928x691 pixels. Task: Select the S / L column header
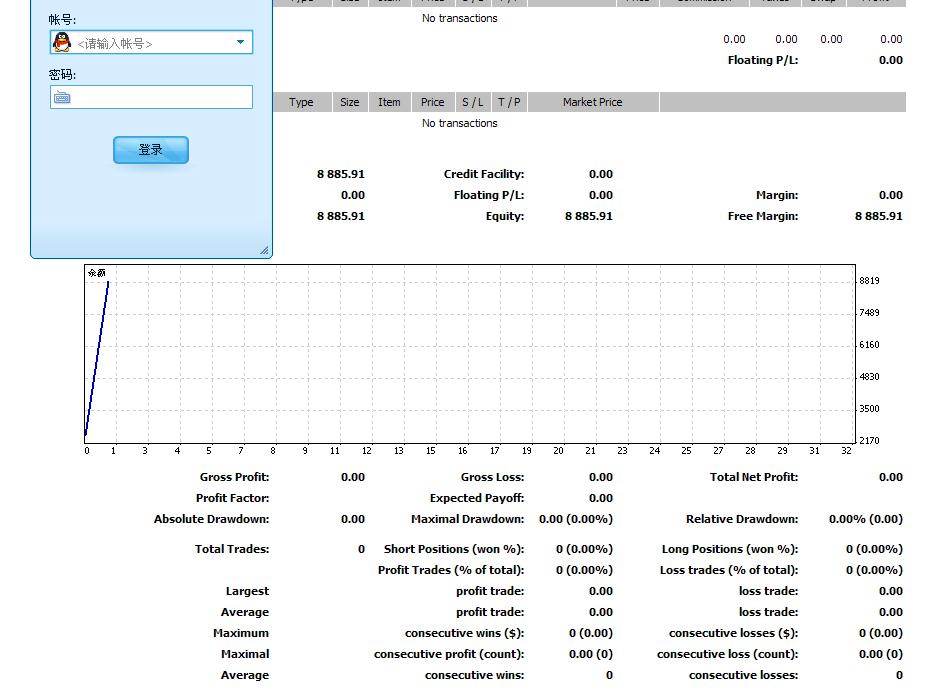click(472, 102)
